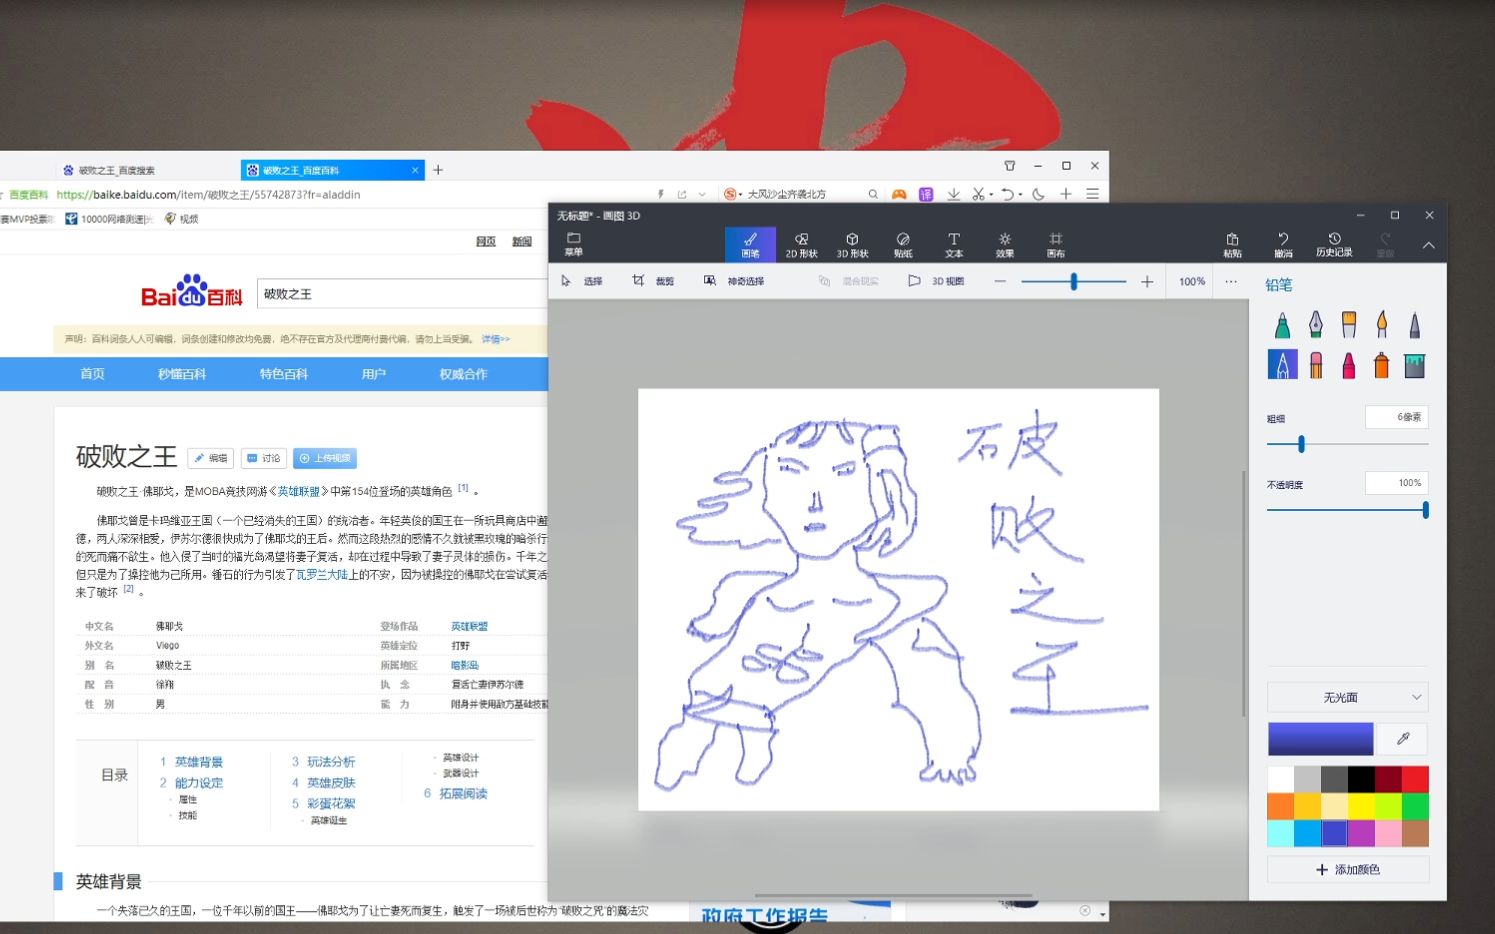This screenshot has height=934, width=1495.
Task: Click Paste (粘贴) in Paint 3D
Action: (x=1232, y=245)
